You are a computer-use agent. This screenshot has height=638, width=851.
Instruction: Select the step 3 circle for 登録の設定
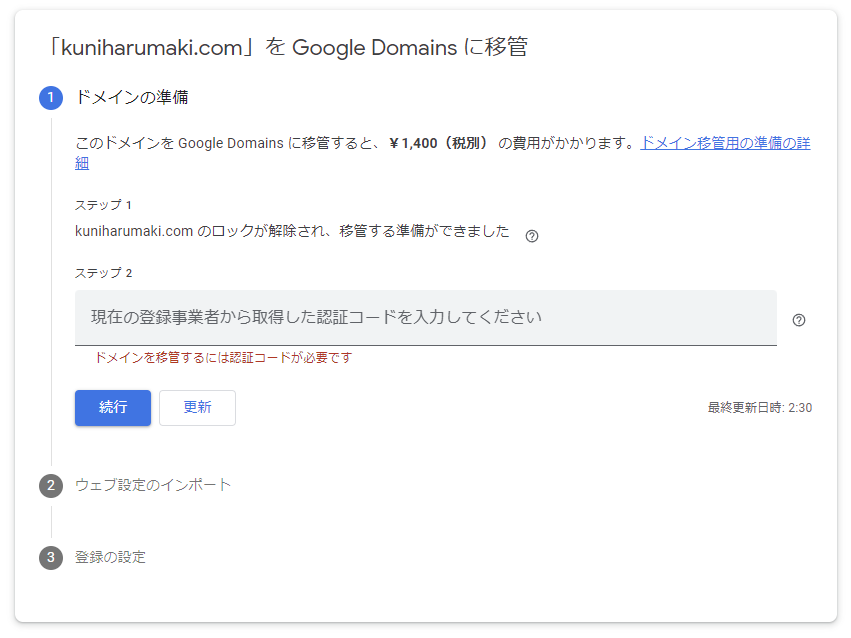51,557
